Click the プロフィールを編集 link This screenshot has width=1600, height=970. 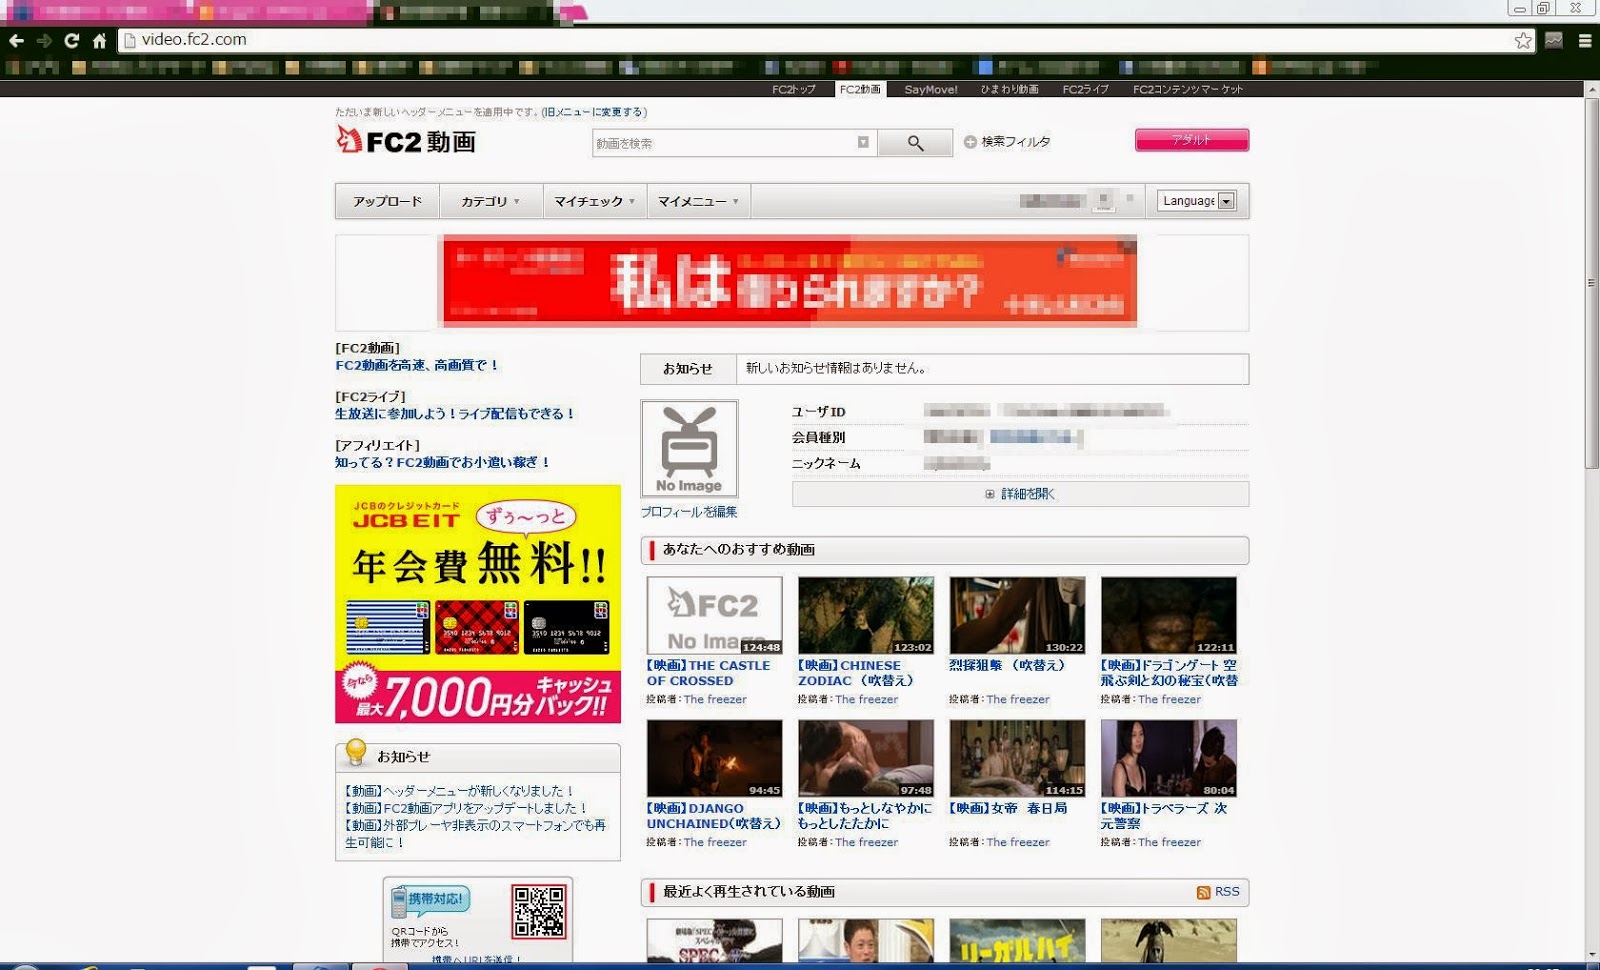(689, 512)
